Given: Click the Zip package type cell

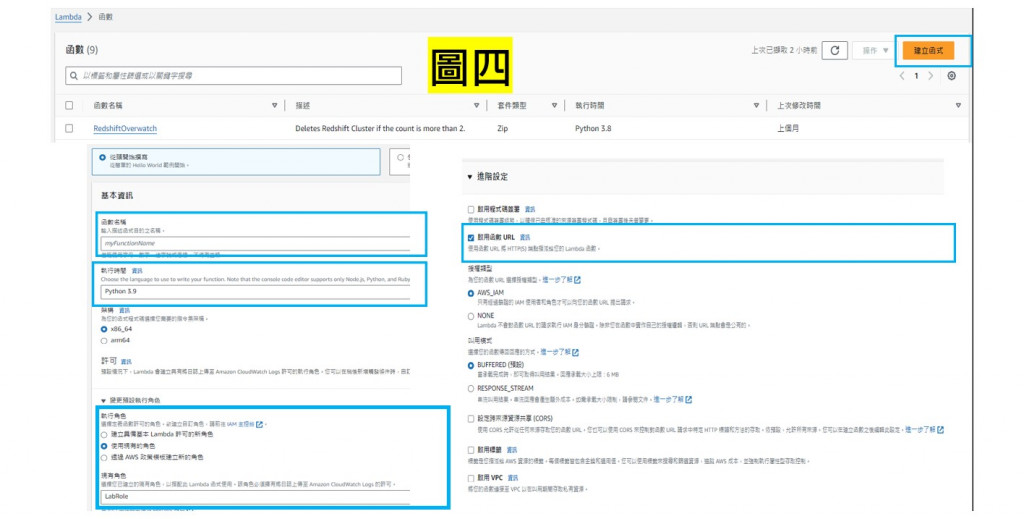Looking at the screenshot, I should pos(502,129).
